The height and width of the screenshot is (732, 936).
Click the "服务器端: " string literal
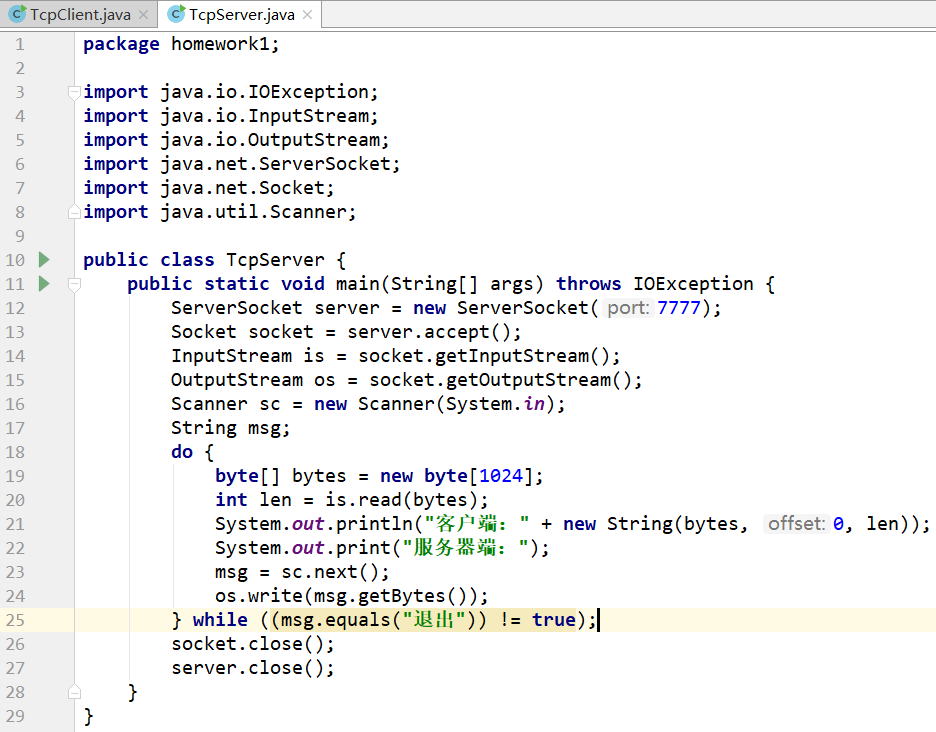click(x=466, y=548)
